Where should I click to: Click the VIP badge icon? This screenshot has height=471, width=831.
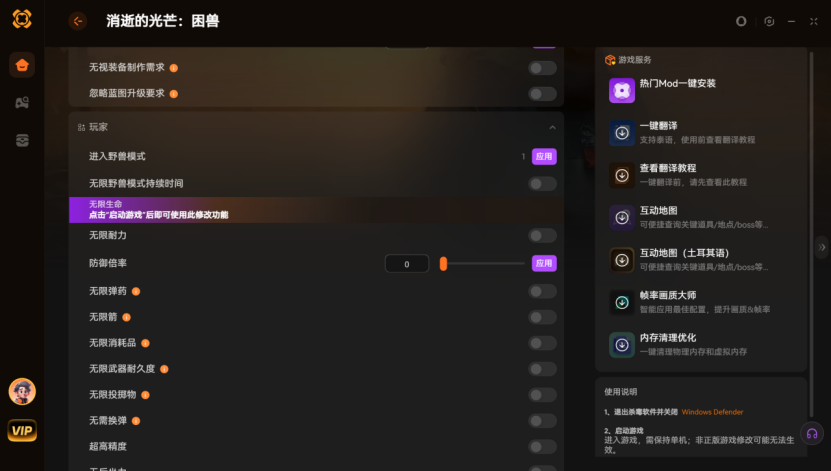click(22, 430)
